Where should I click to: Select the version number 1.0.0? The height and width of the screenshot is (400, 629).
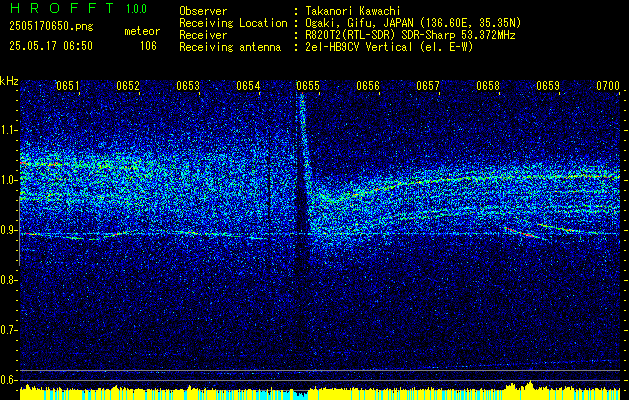[x=136, y=9]
